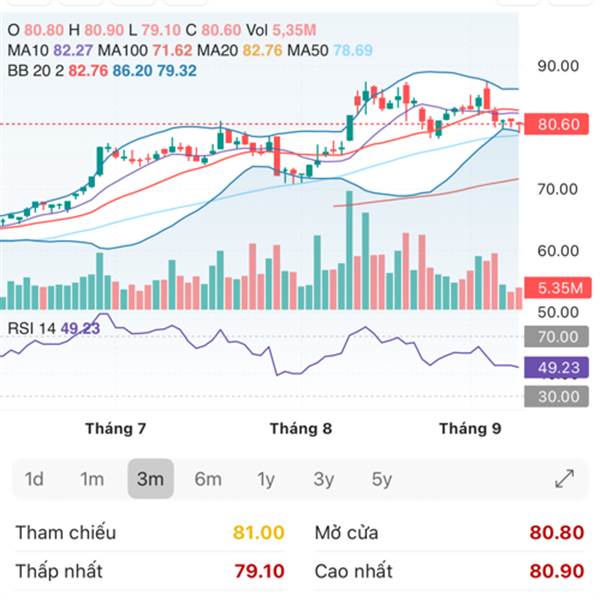Click the RSI 30.00 level tag
This screenshot has width=600, height=600.
coord(556,396)
